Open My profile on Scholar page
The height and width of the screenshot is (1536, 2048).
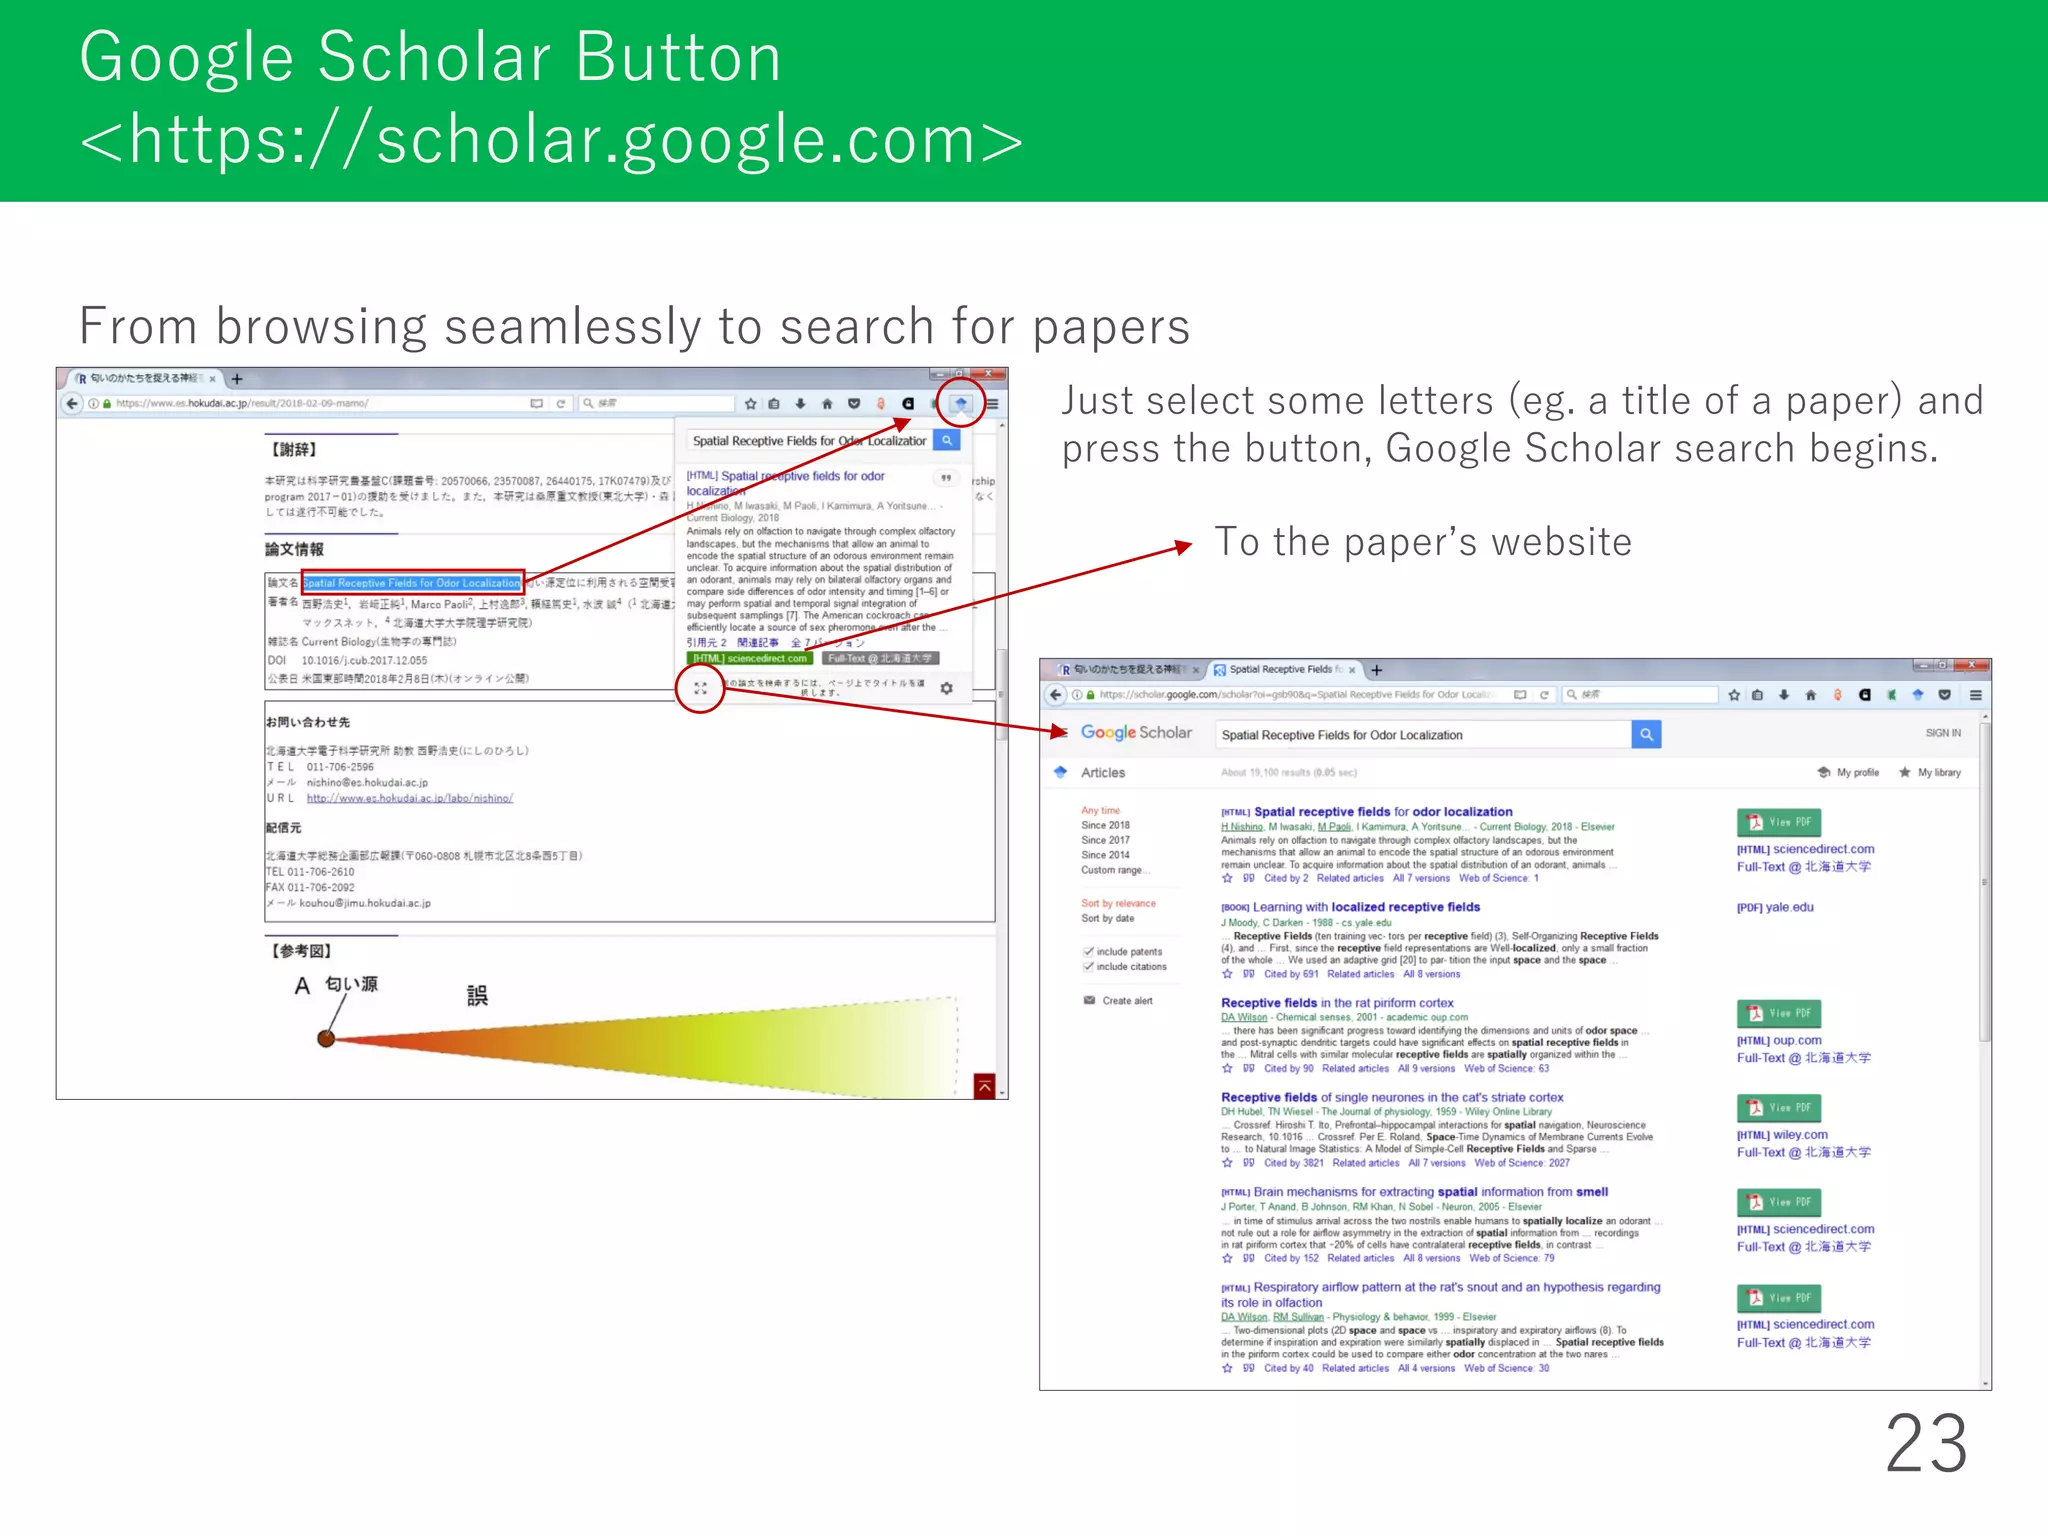click(x=1848, y=773)
